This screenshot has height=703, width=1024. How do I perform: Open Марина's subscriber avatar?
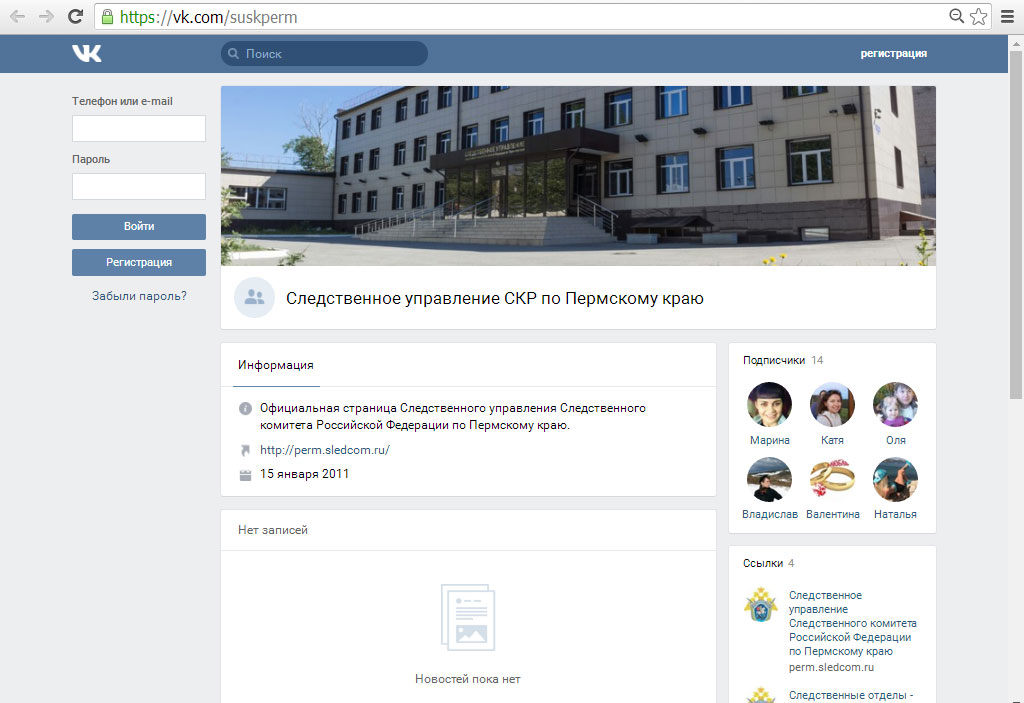coord(769,404)
